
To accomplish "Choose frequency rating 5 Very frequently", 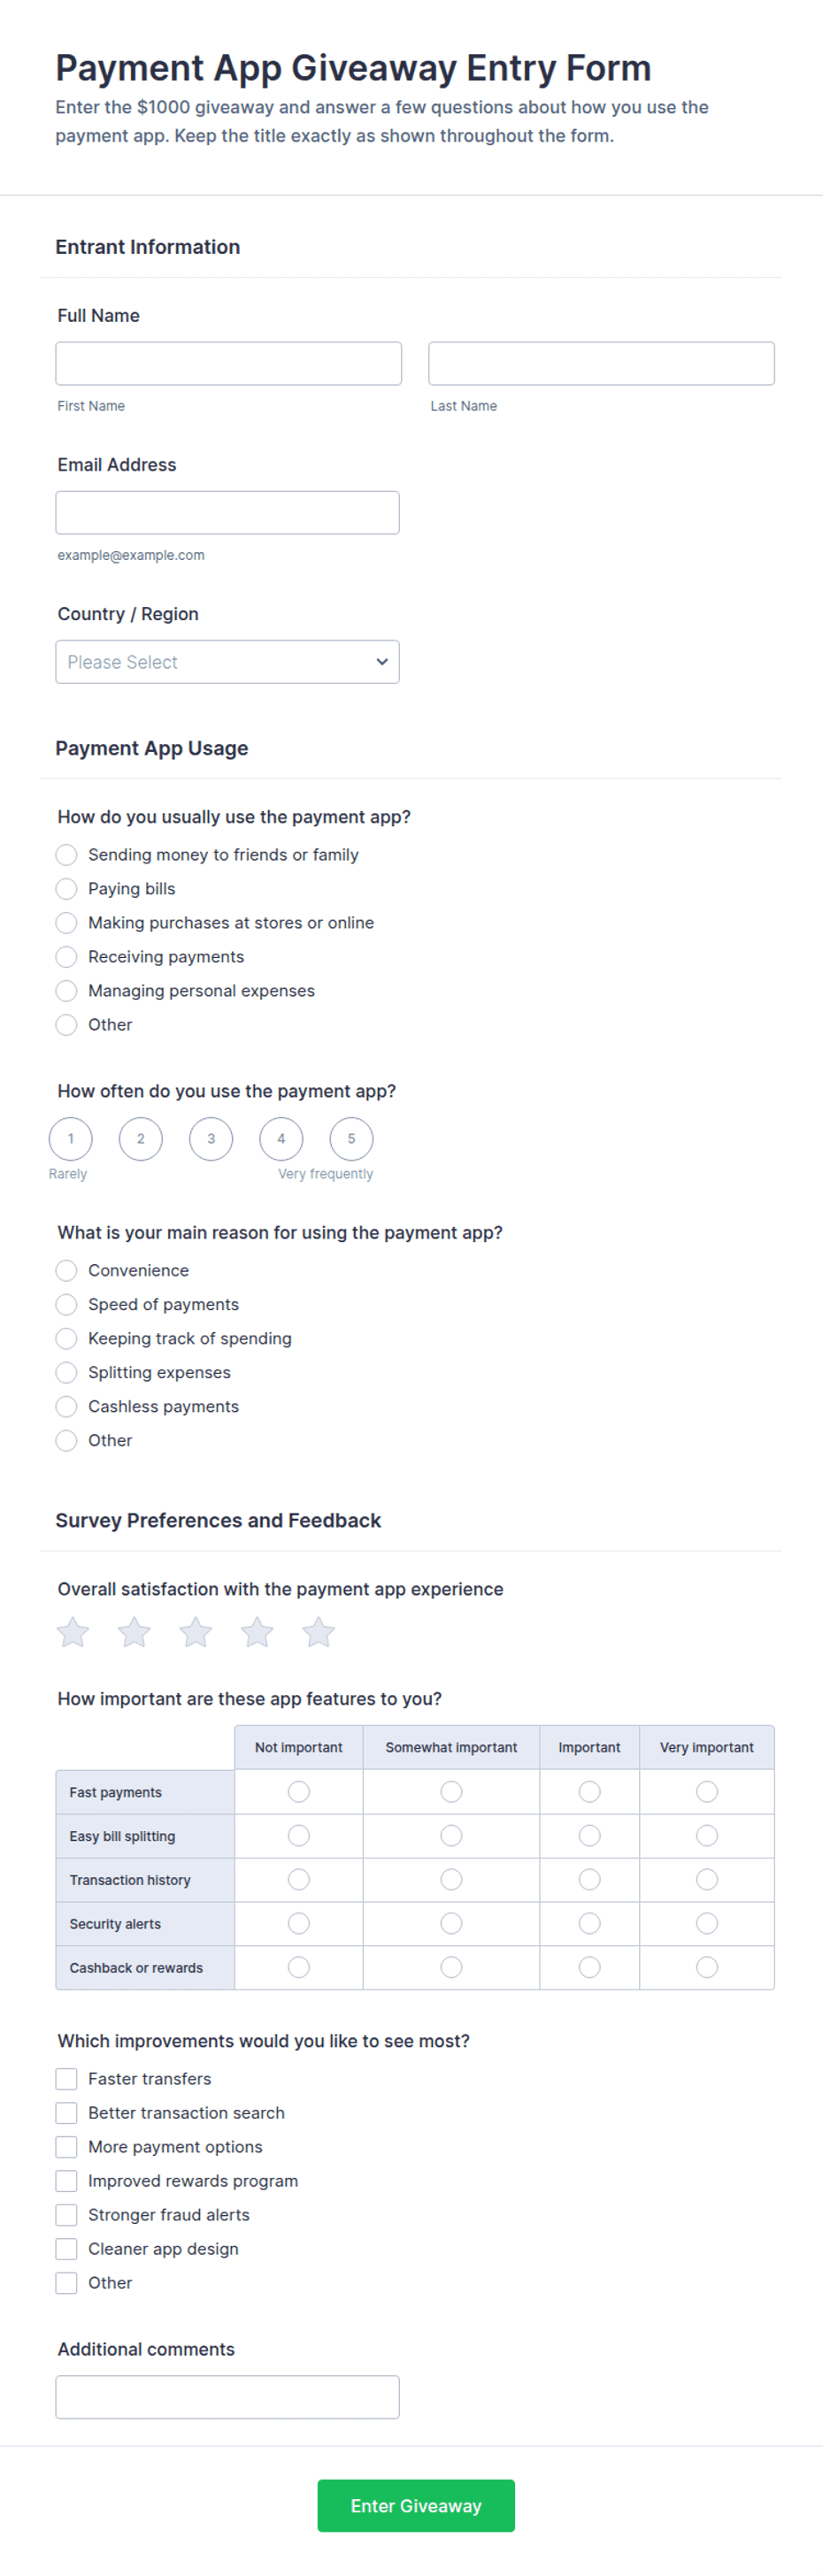I will coord(351,1139).
